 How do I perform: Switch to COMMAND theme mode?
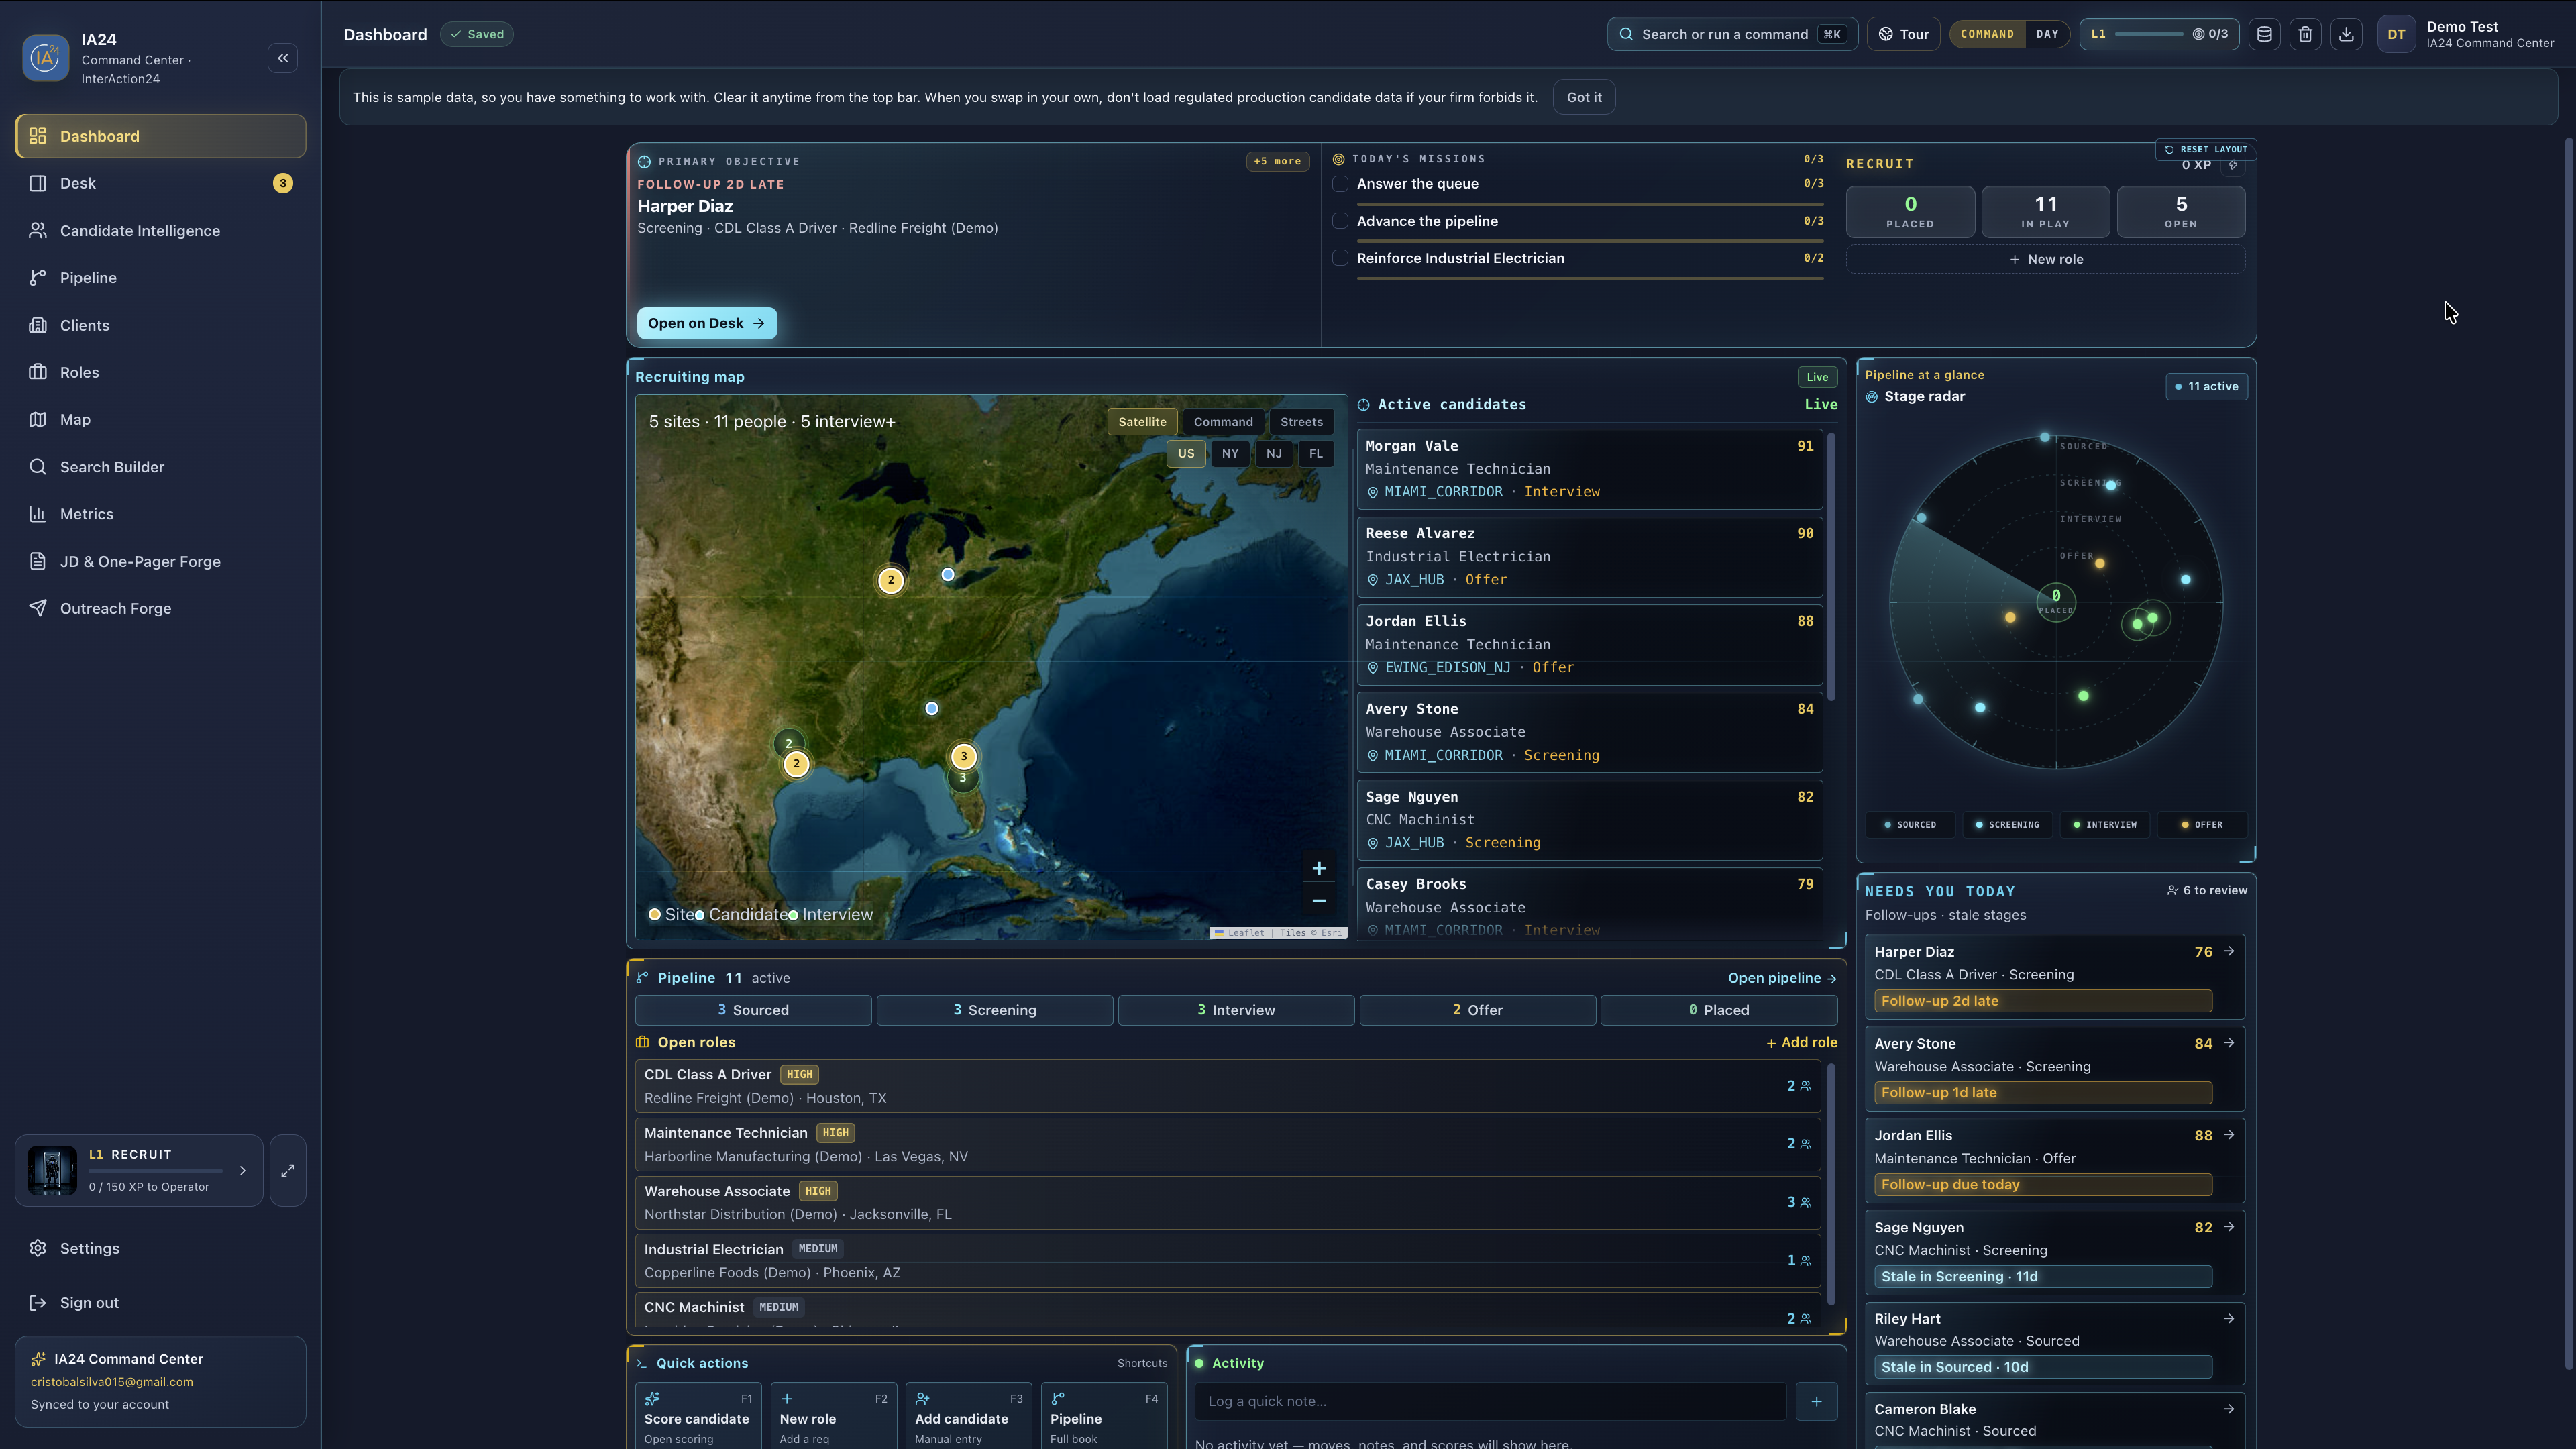1987,34
